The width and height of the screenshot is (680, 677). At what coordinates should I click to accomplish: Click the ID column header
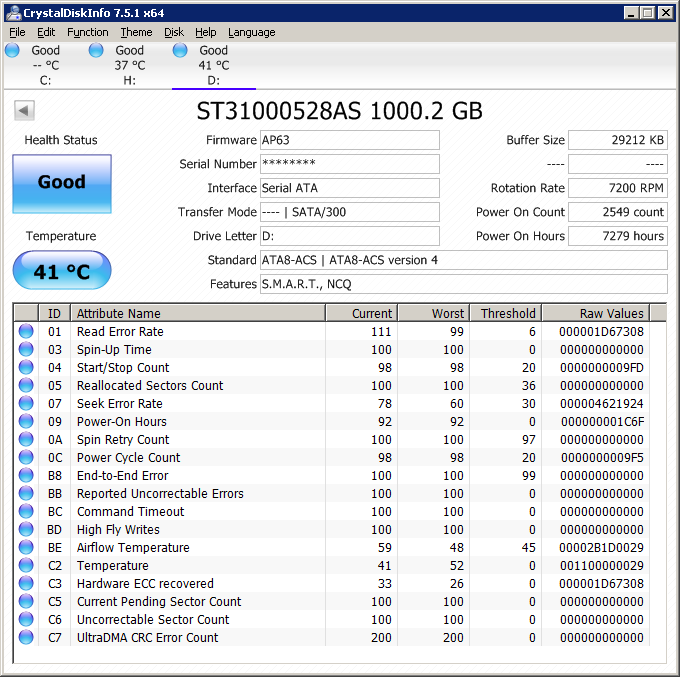pos(54,313)
